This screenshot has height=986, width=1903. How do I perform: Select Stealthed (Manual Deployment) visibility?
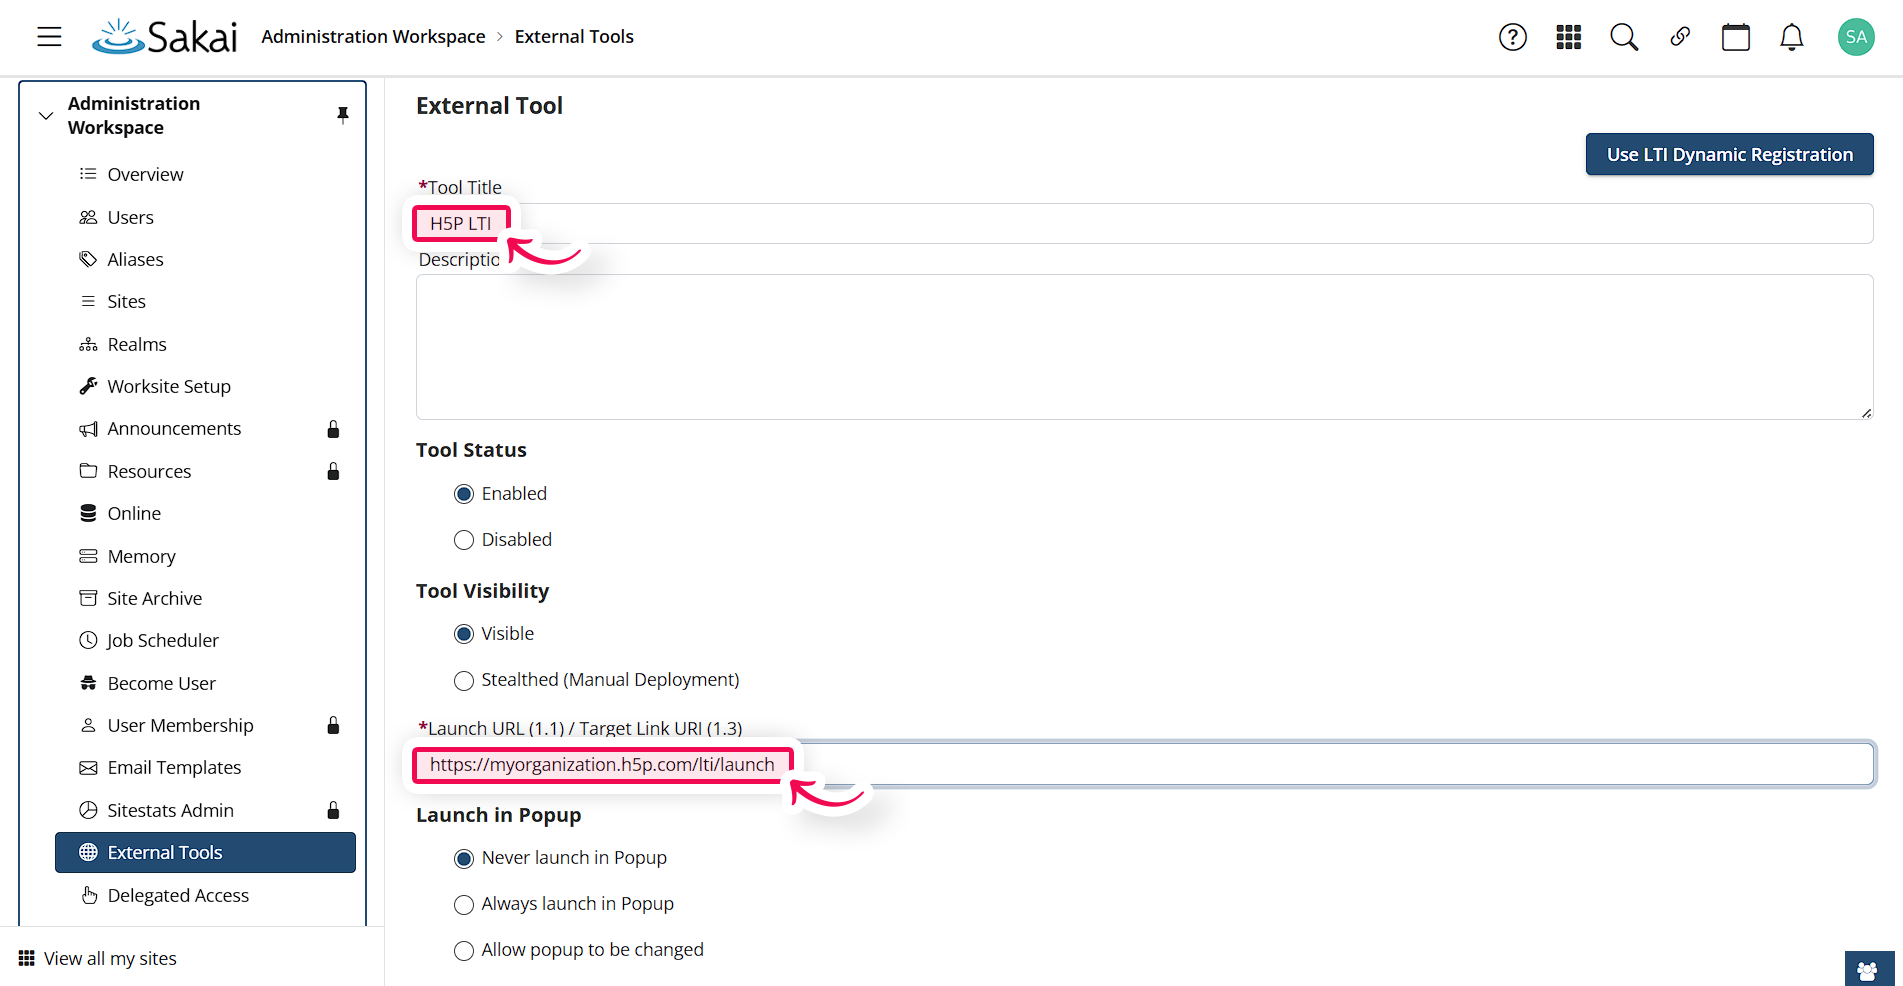[464, 680]
